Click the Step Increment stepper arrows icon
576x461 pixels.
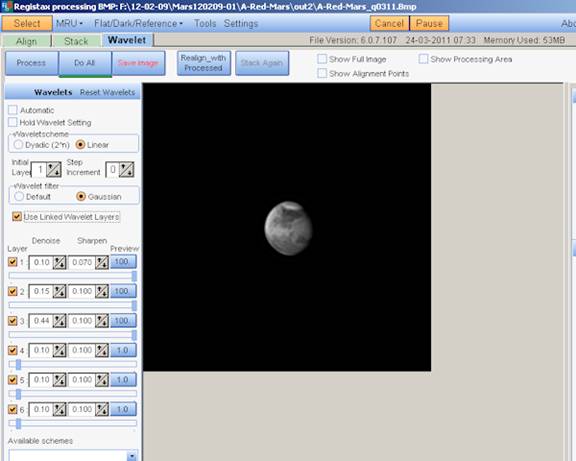click(x=126, y=170)
